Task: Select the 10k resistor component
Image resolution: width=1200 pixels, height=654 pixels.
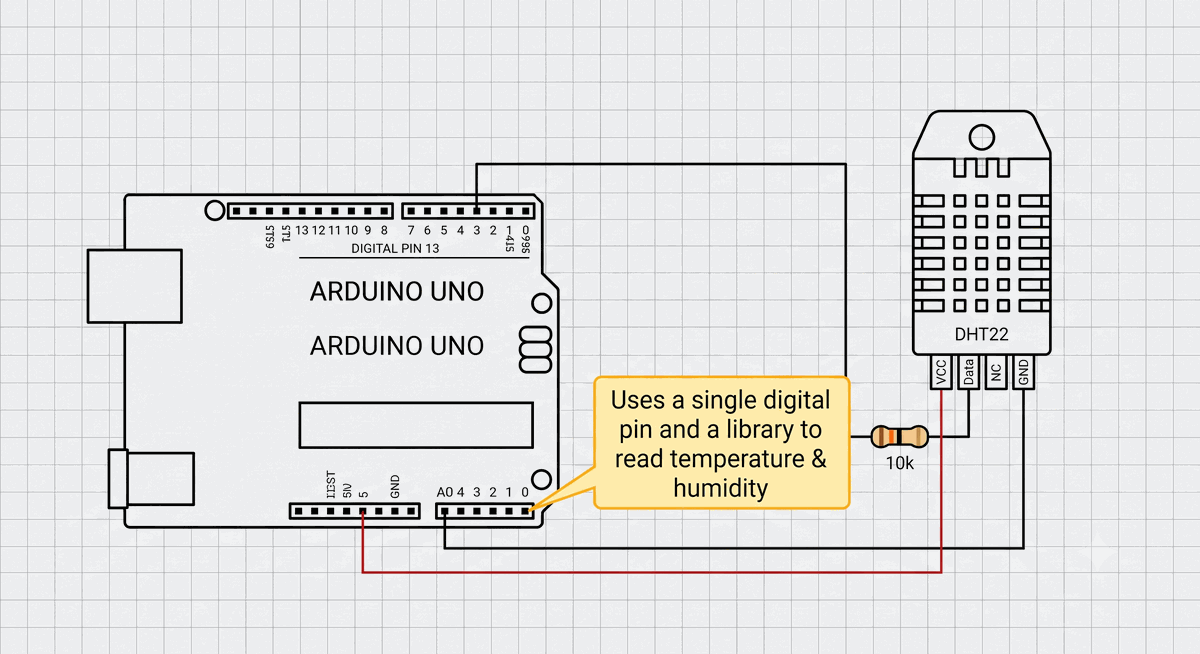Action: point(900,436)
